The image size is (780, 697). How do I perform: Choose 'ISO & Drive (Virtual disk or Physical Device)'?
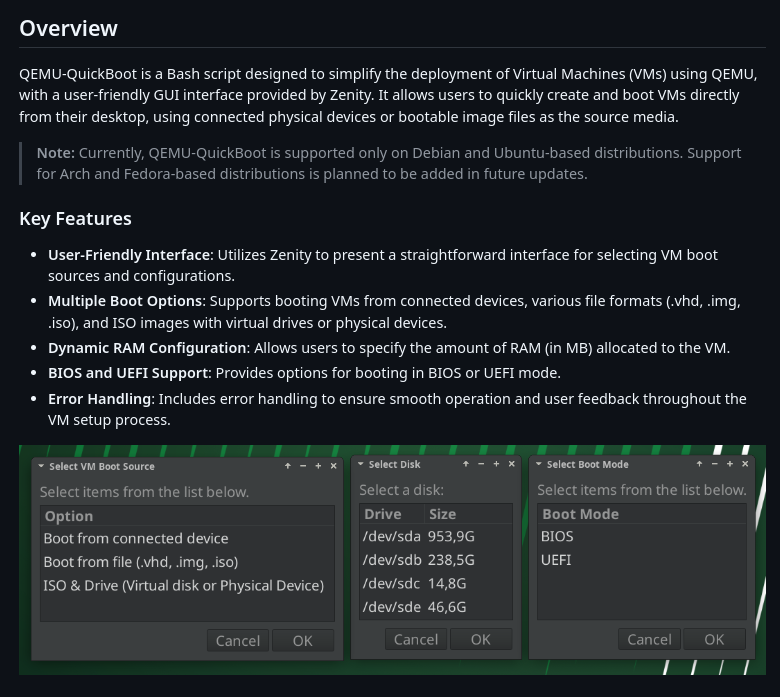[187, 586]
